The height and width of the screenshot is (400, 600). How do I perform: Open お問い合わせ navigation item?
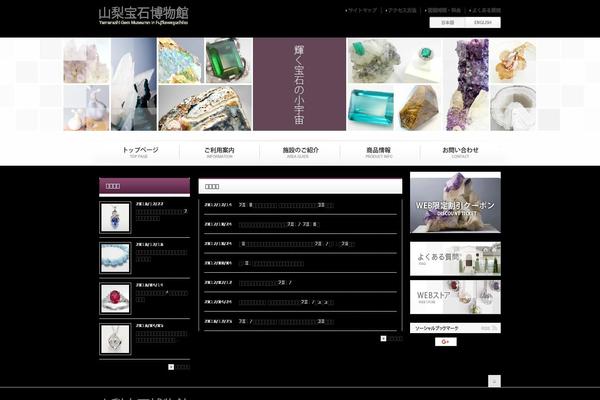click(x=460, y=152)
